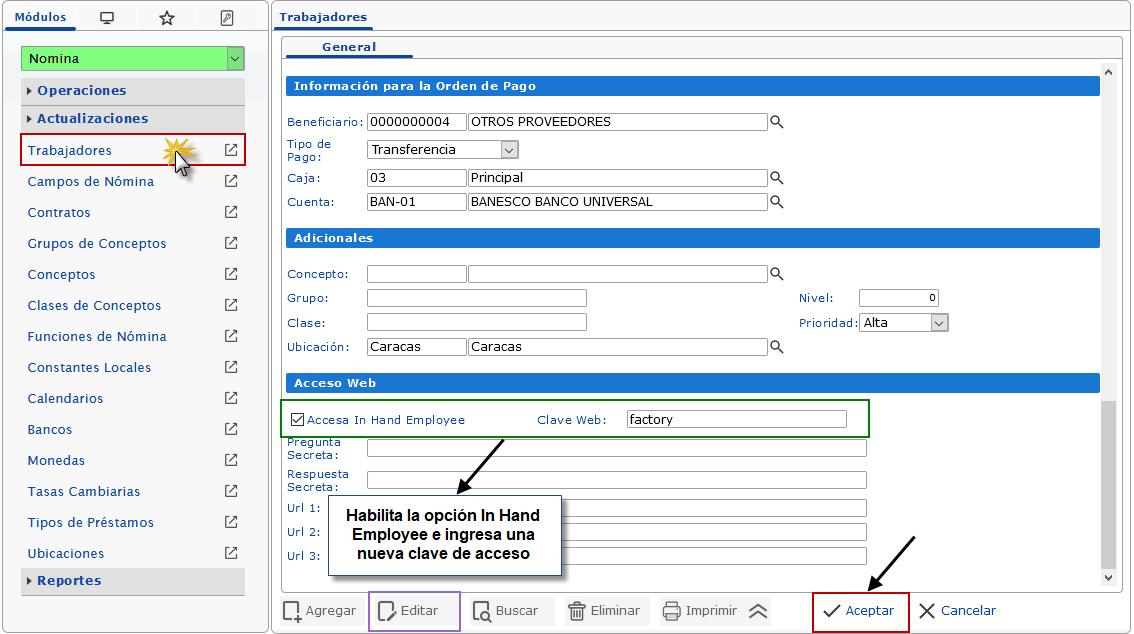Click the search magnifier beside Beneficiario

tap(776, 122)
